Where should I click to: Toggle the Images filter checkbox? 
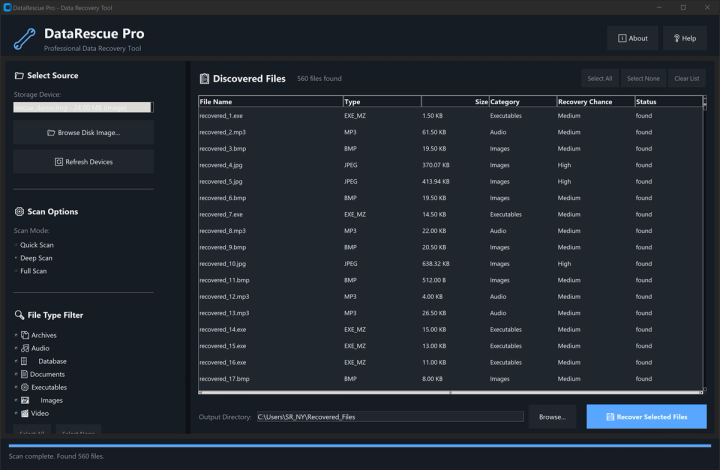16,400
